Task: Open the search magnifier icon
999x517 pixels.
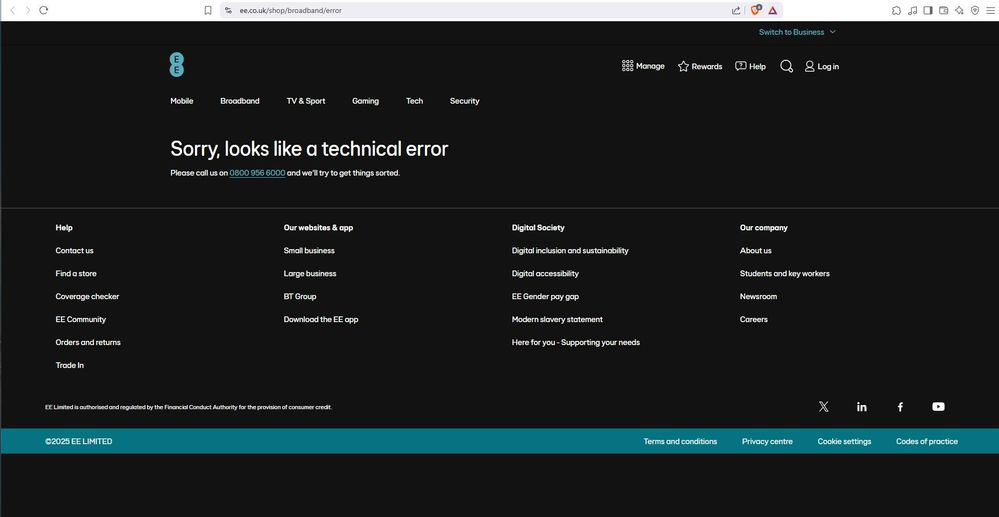Action: pos(786,66)
